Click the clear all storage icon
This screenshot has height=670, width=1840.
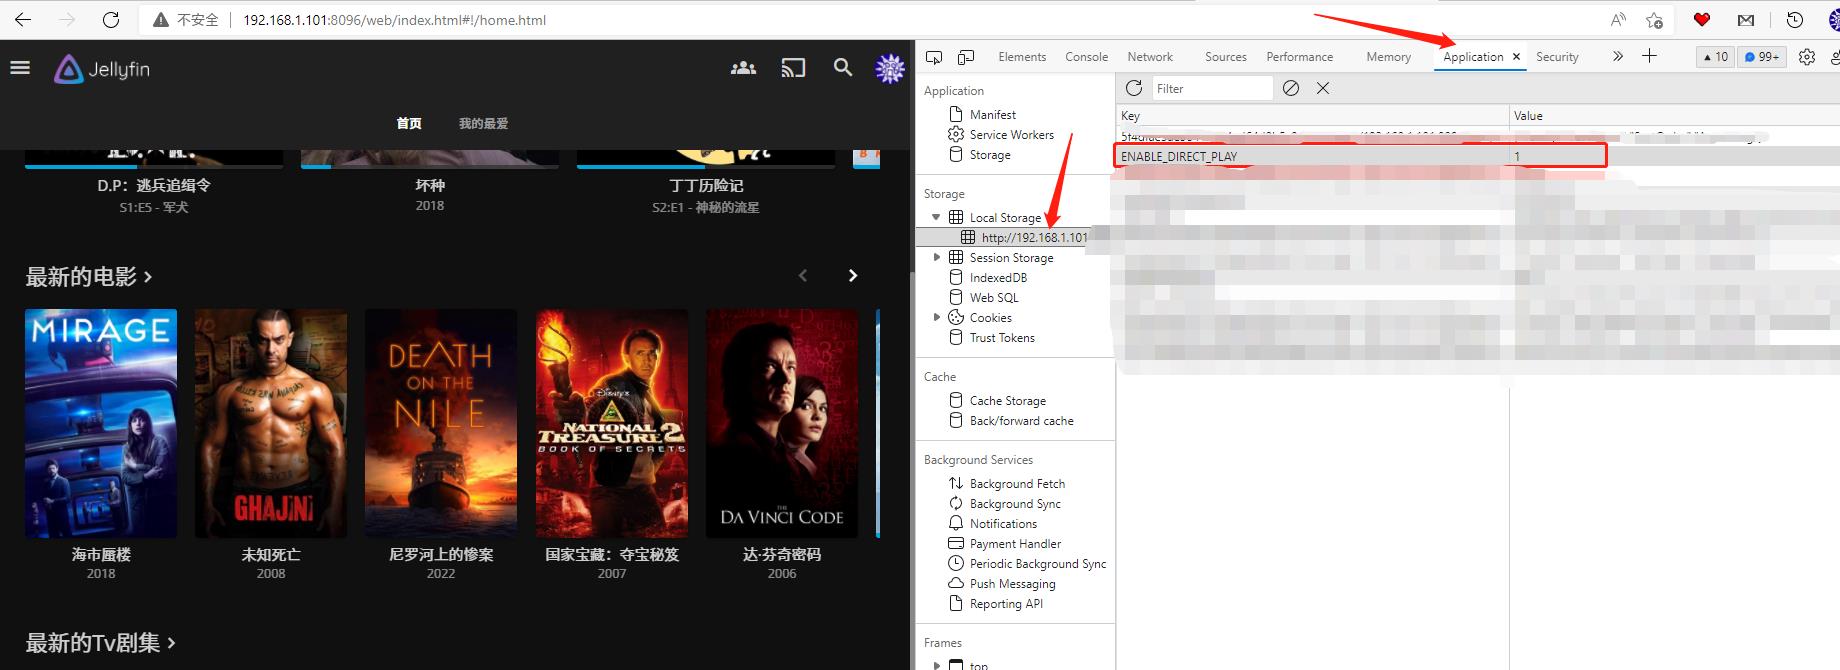click(1291, 88)
